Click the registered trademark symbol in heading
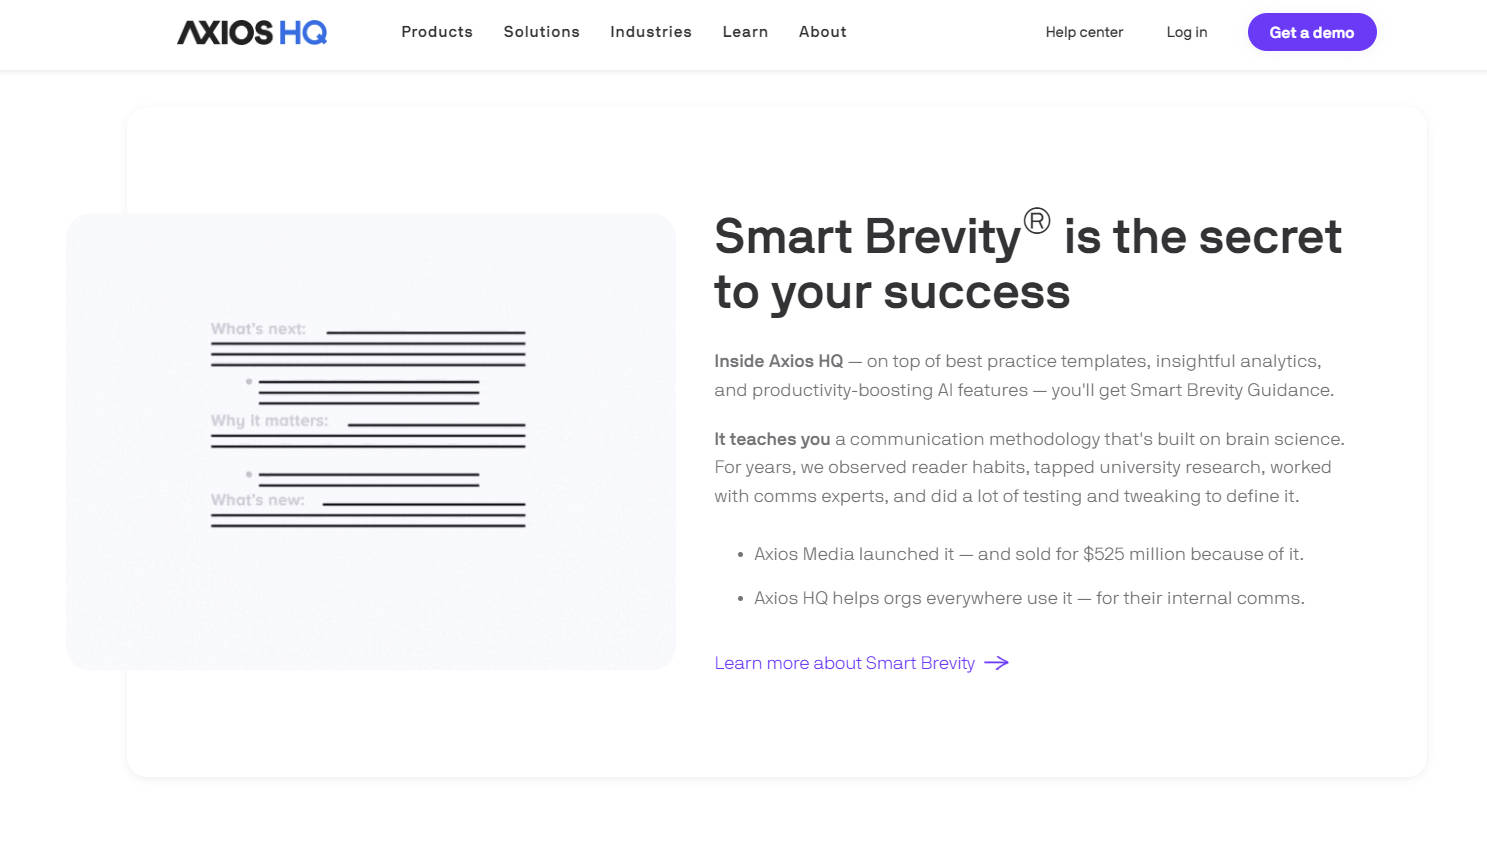Viewport: 1487px width, 852px height. point(1037,220)
